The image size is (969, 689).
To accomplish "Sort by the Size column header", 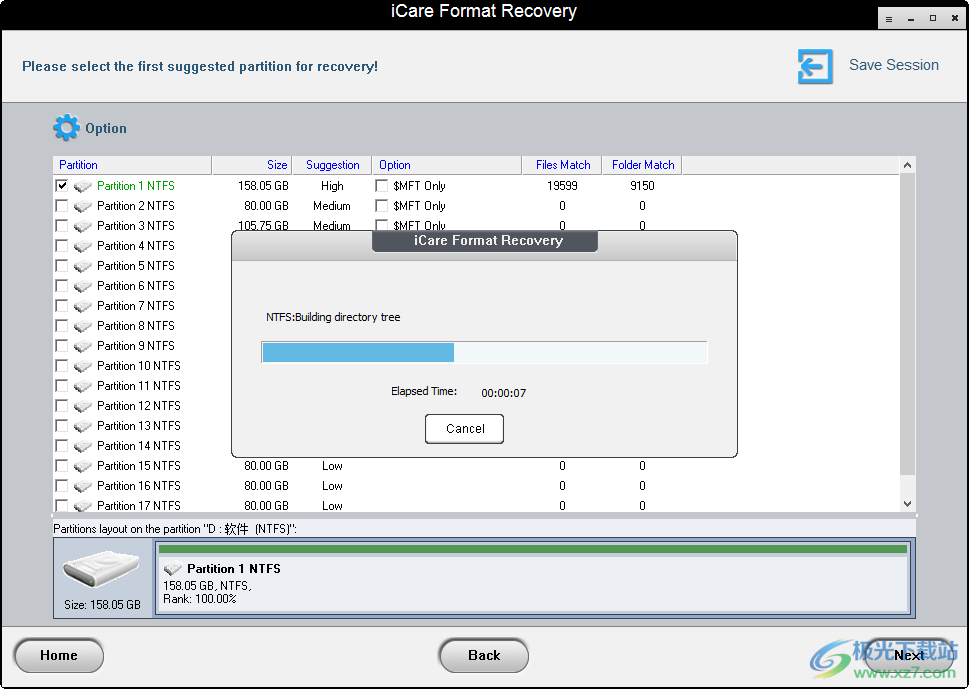I will click(x=252, y=165).
